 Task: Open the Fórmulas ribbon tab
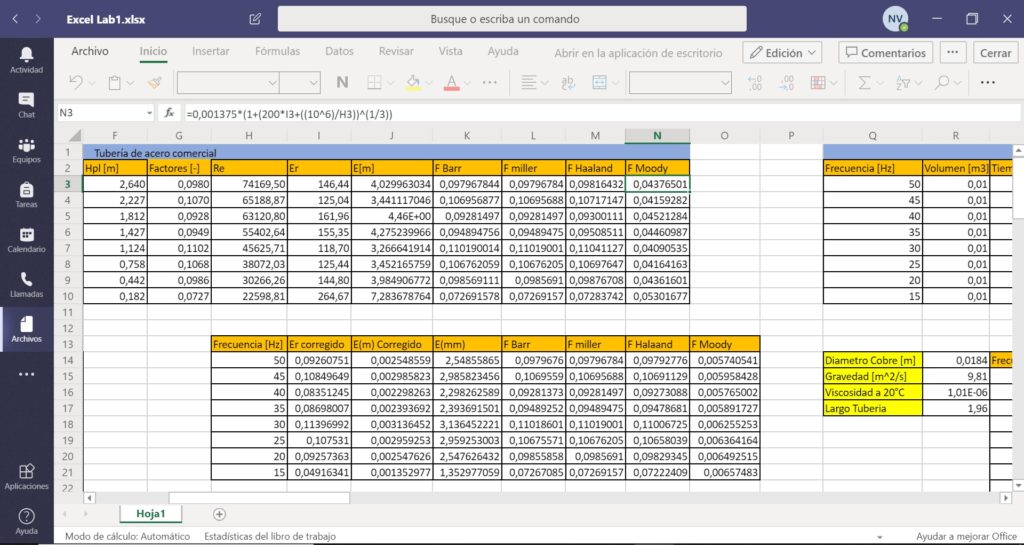point(277,52)
